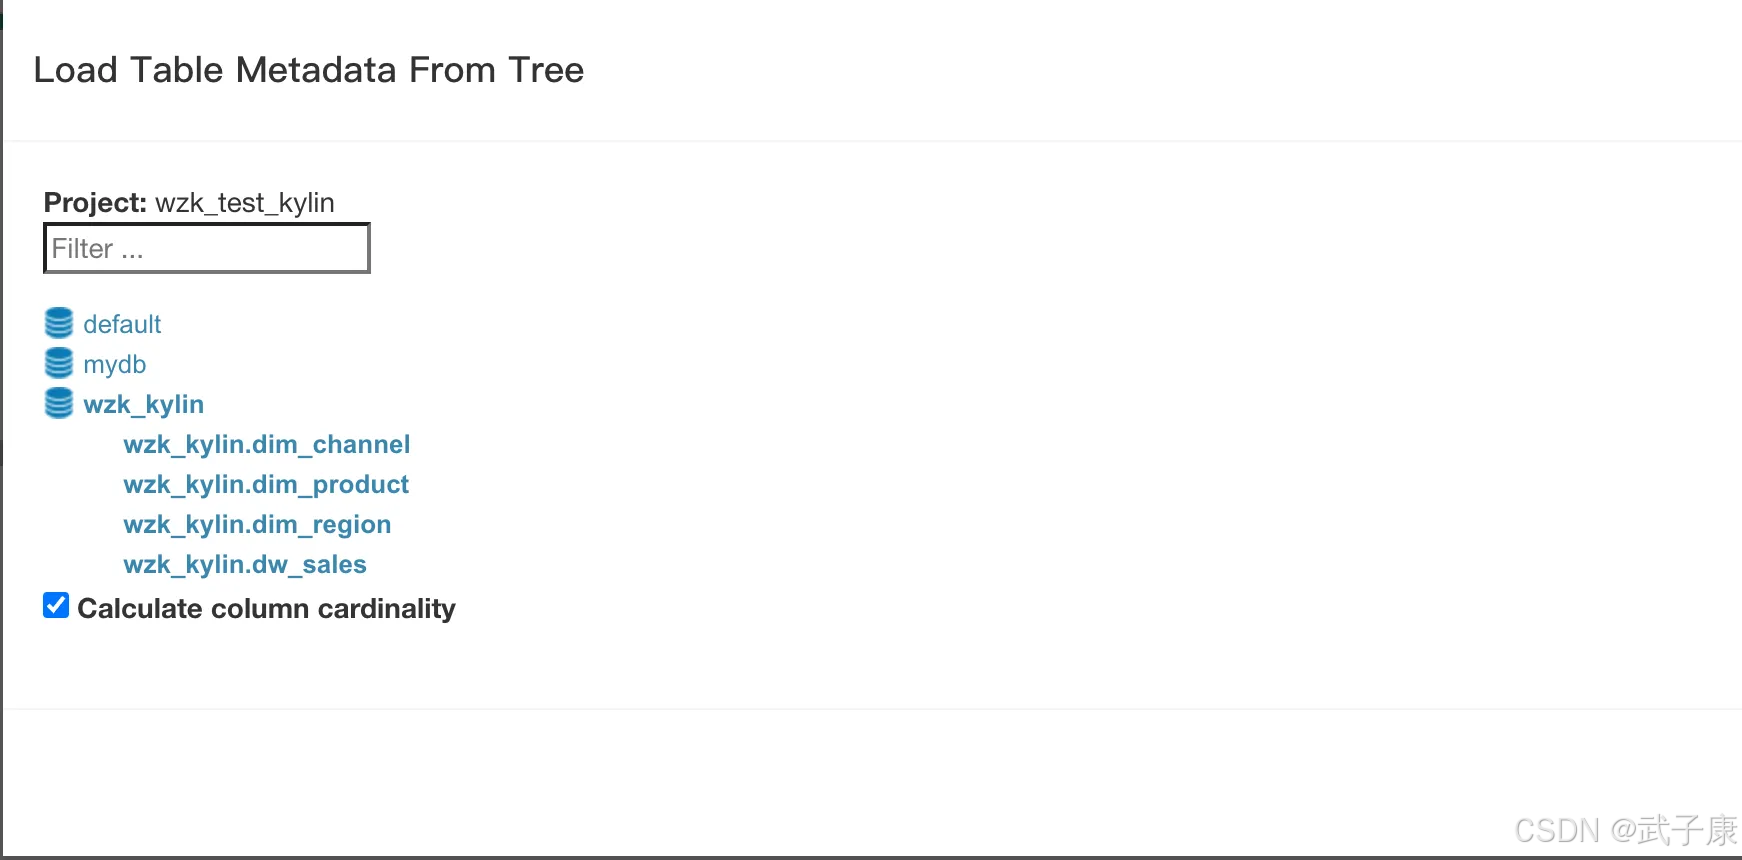The width and height of the screenshot is (1742, 860).
Task: Collapse the wzk_kylin database node
Action: (144, 404)
